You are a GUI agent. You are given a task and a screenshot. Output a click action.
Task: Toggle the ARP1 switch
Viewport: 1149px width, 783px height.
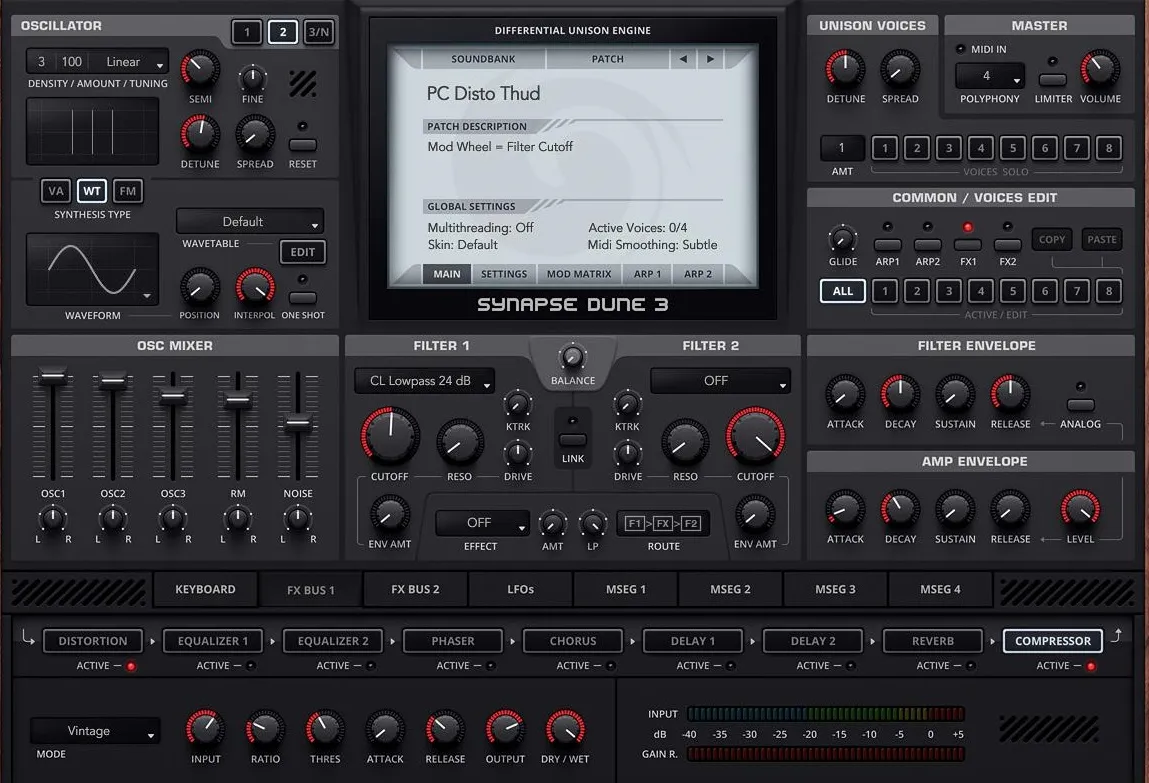[887, 244]
